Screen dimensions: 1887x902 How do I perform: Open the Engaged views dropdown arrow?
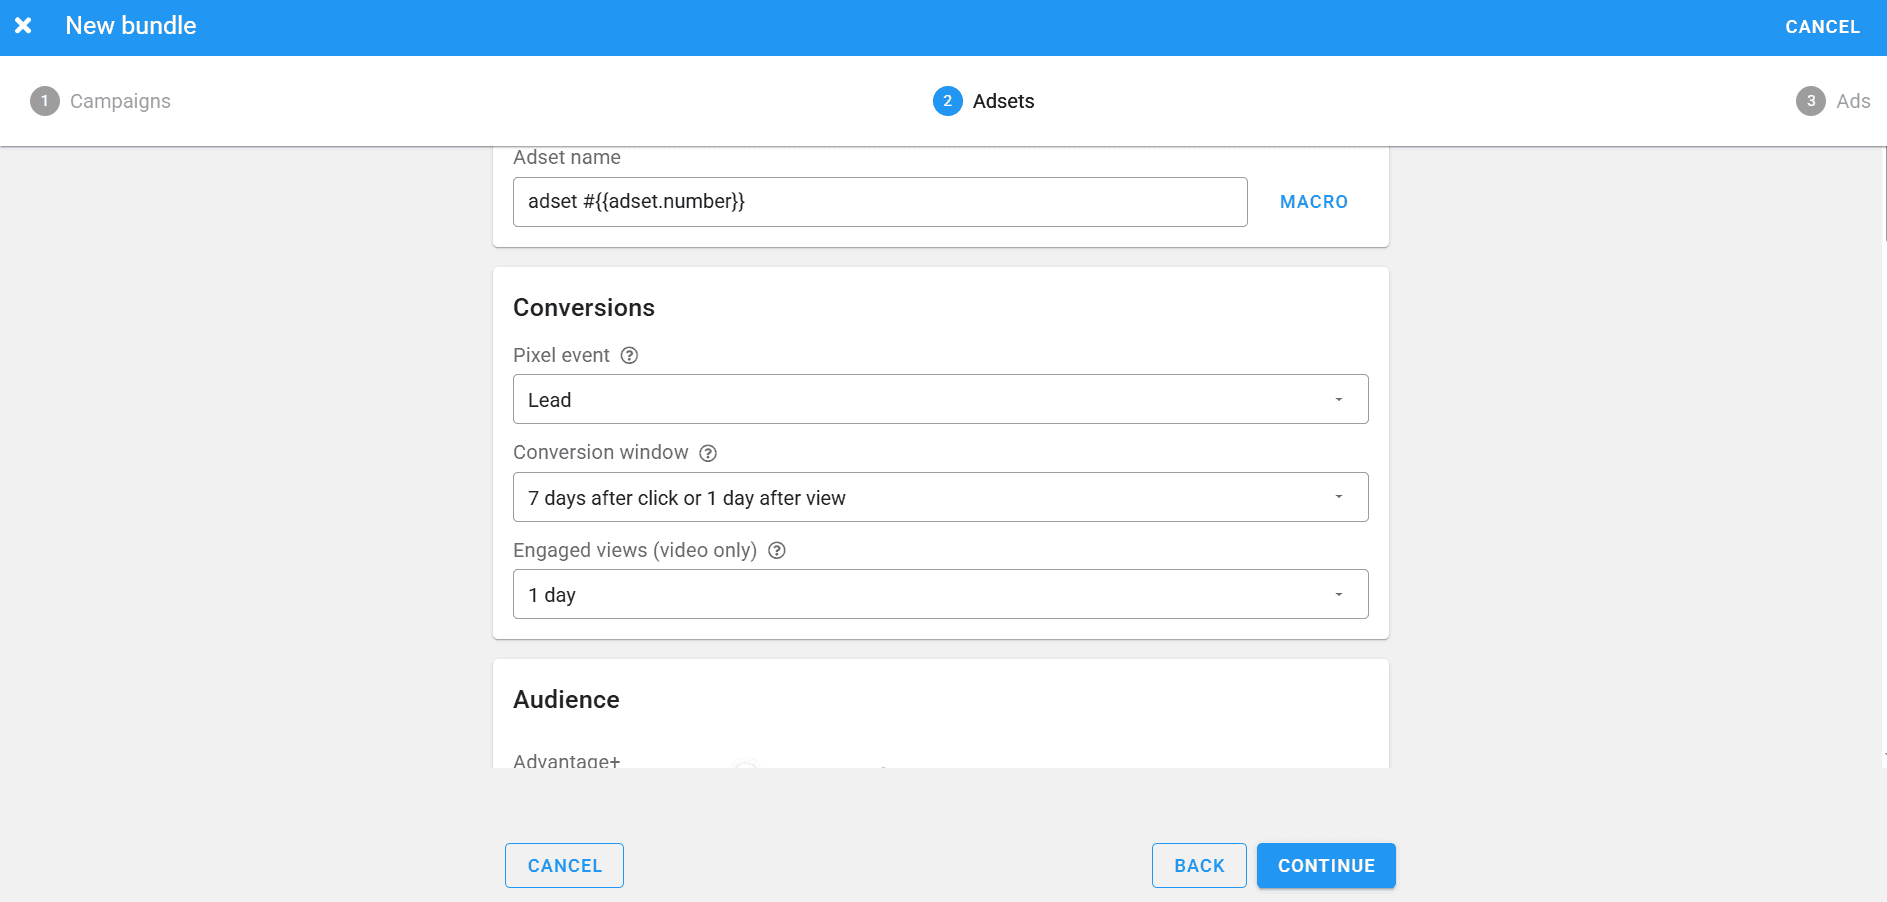1338,595
